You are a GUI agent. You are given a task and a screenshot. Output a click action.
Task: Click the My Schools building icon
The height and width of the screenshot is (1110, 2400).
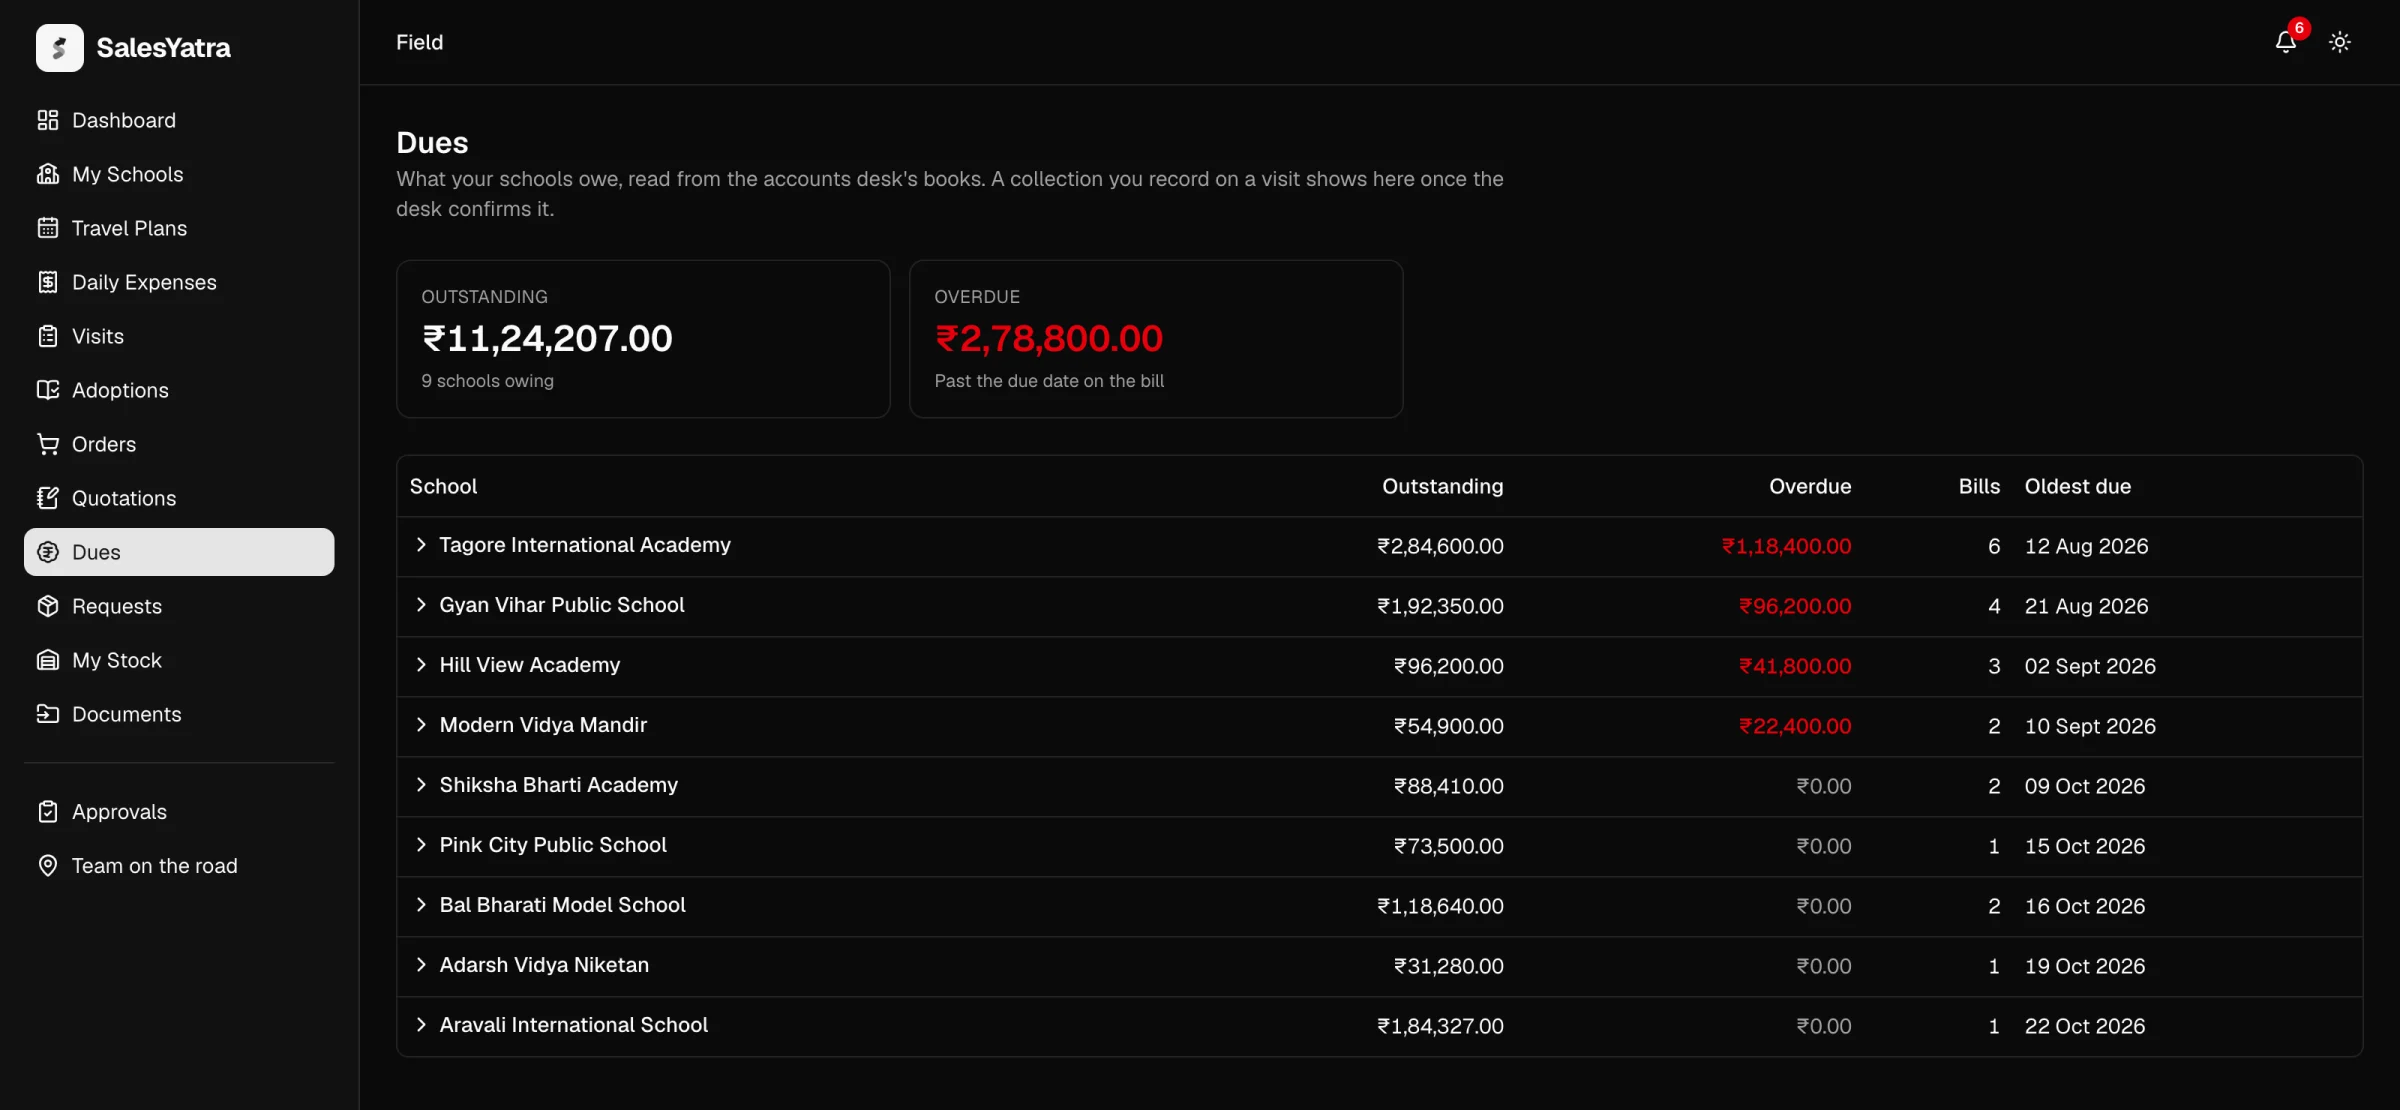48,174
